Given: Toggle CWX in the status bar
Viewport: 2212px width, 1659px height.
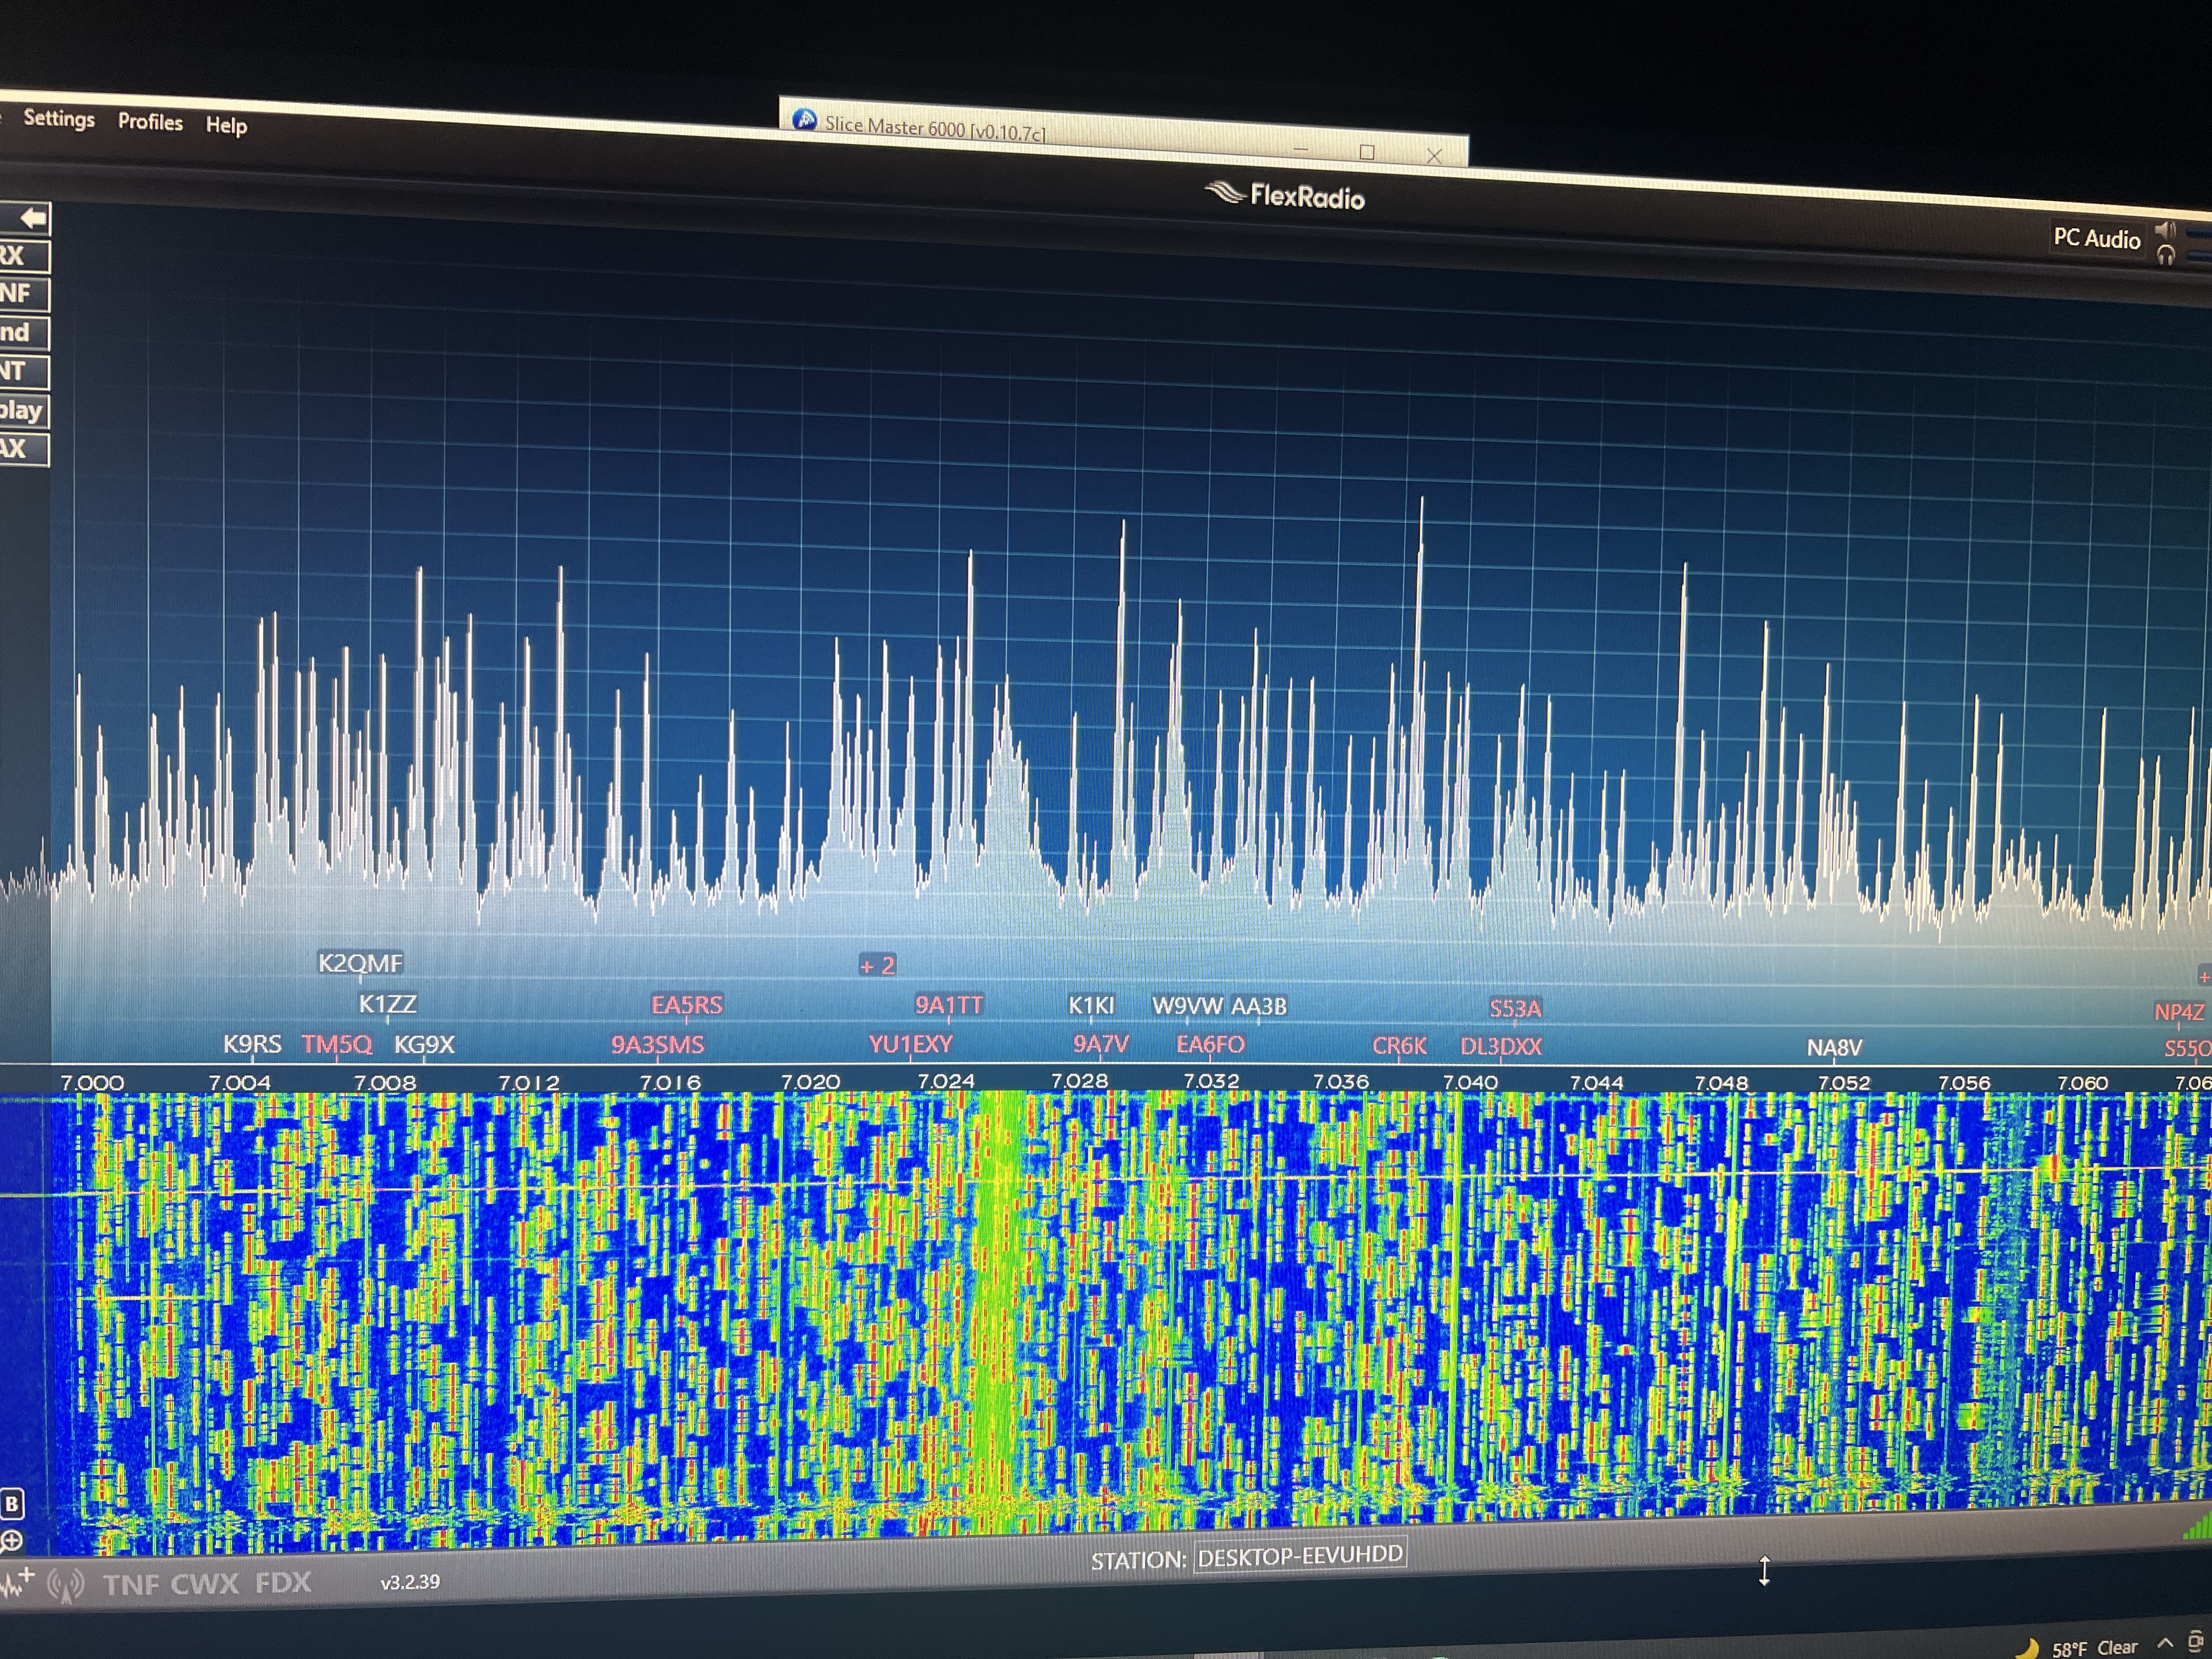Looking at the screenshot, I should 205,1584.
